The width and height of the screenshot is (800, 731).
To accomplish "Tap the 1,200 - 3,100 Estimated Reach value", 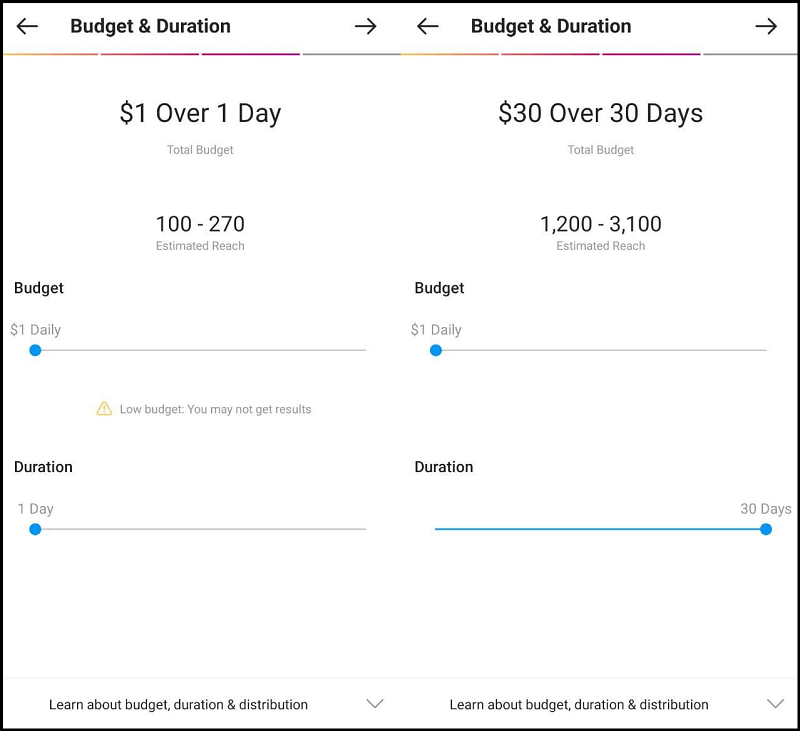I will click(600, 224).
